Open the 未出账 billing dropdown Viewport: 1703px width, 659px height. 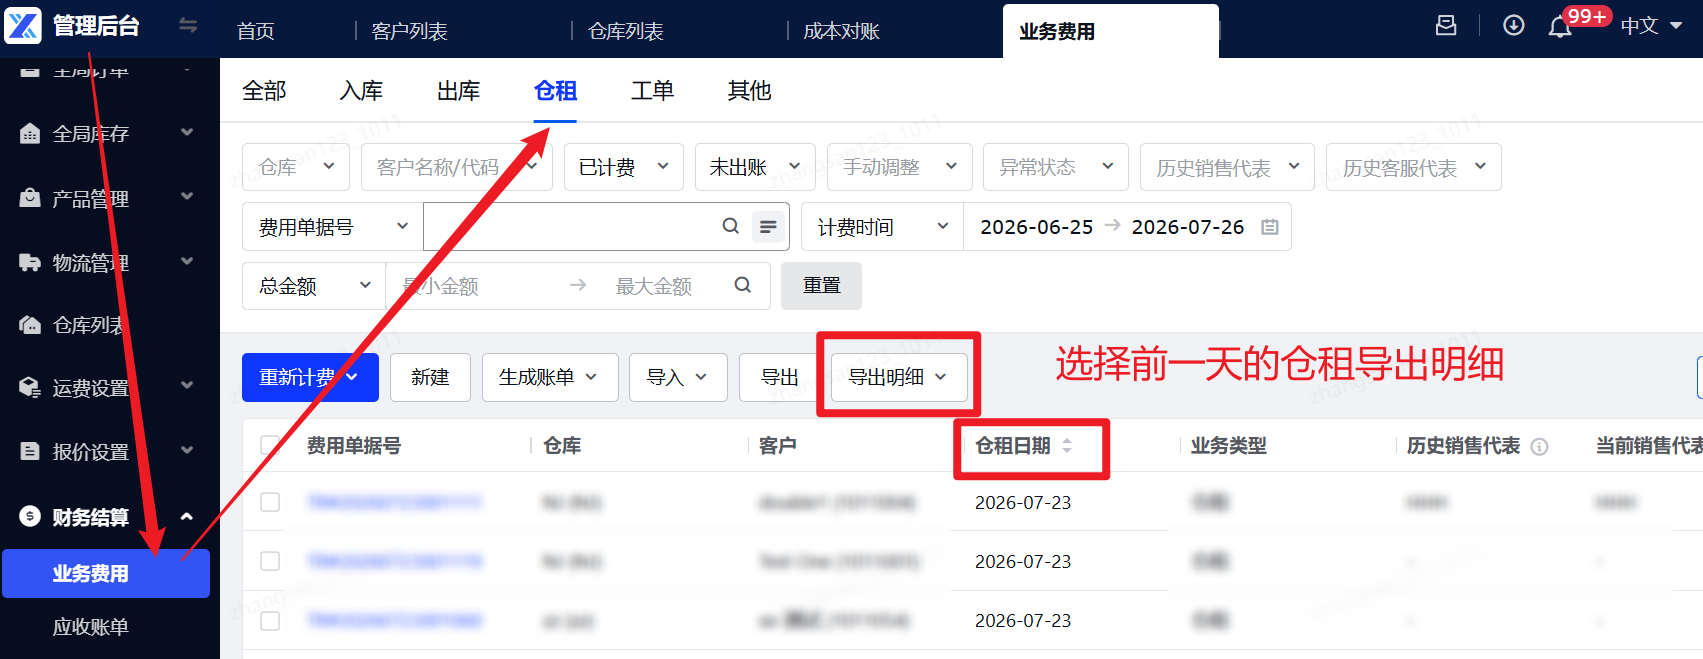coord(755,167)
